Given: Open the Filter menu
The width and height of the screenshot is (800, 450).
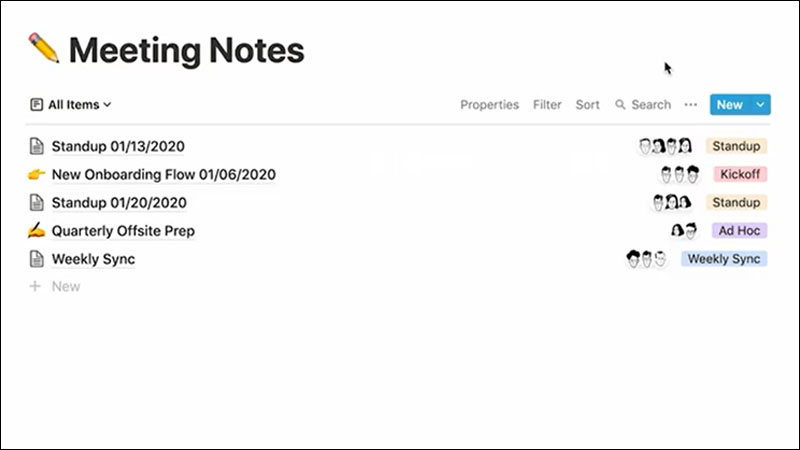Looking at the screenshot, I should pos(547,104).
